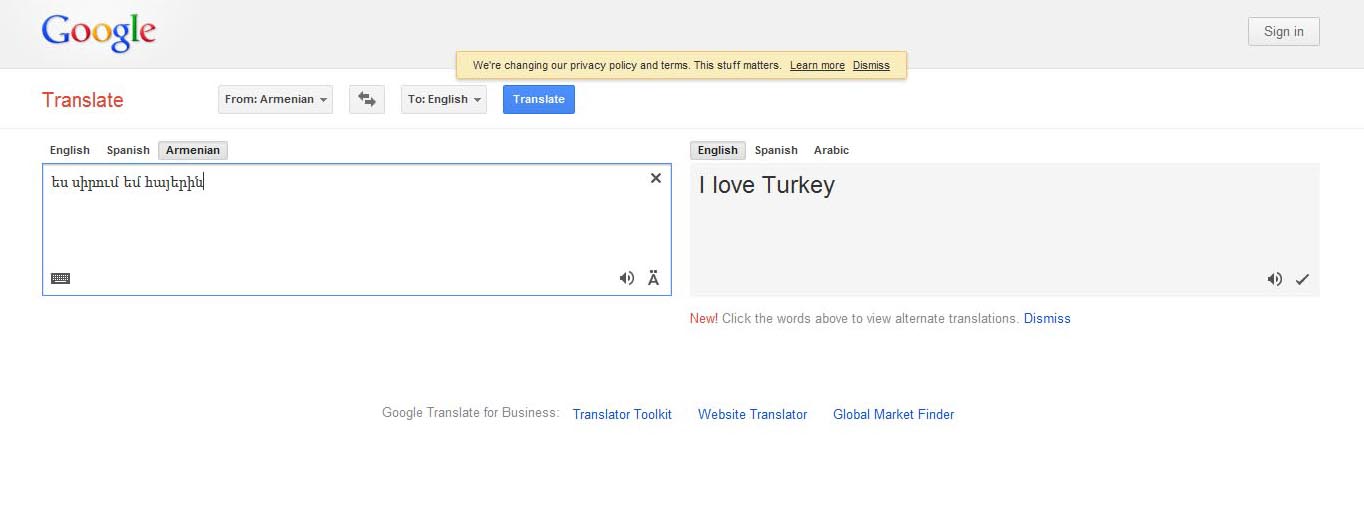Rate translation with the checkmark icon
1364x520 pixels.
click(1302, 279)
